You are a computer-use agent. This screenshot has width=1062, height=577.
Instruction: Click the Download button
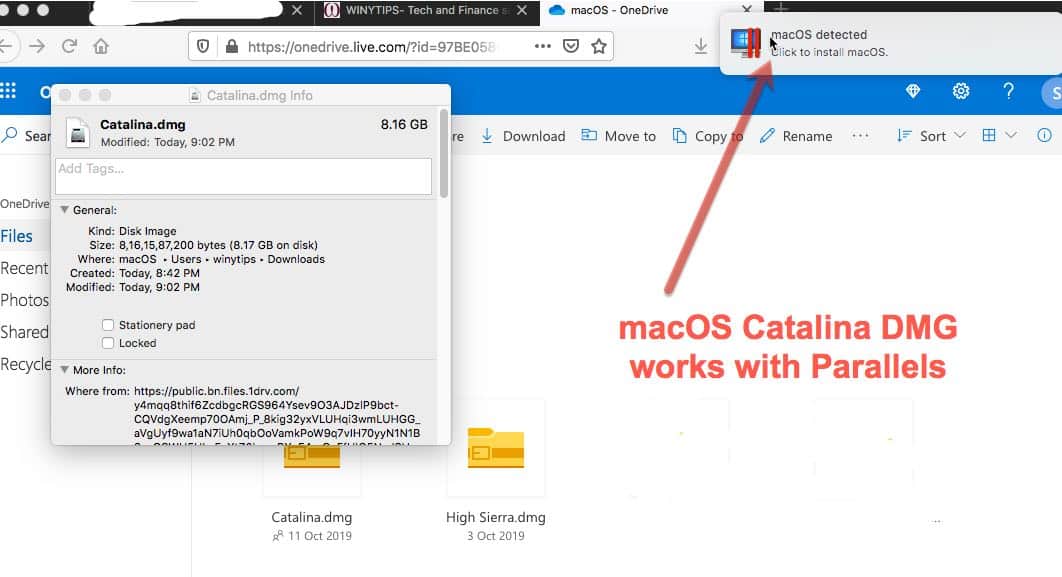pyautogui.click(x=523, y=136)
